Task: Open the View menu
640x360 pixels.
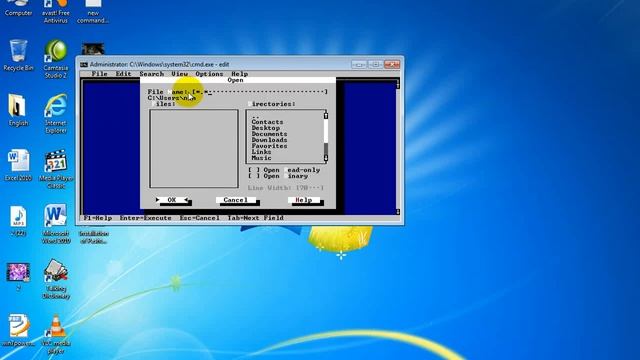Action: (180, 74)
